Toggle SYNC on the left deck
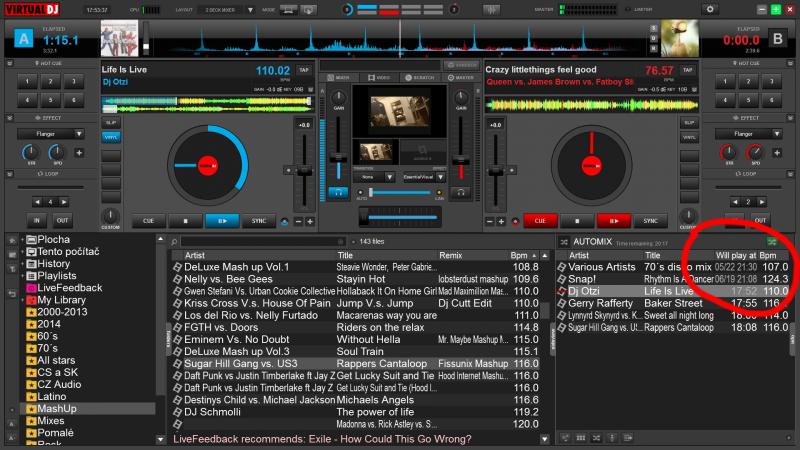This screenshot has height=450, width=800. tap(259, 220)
